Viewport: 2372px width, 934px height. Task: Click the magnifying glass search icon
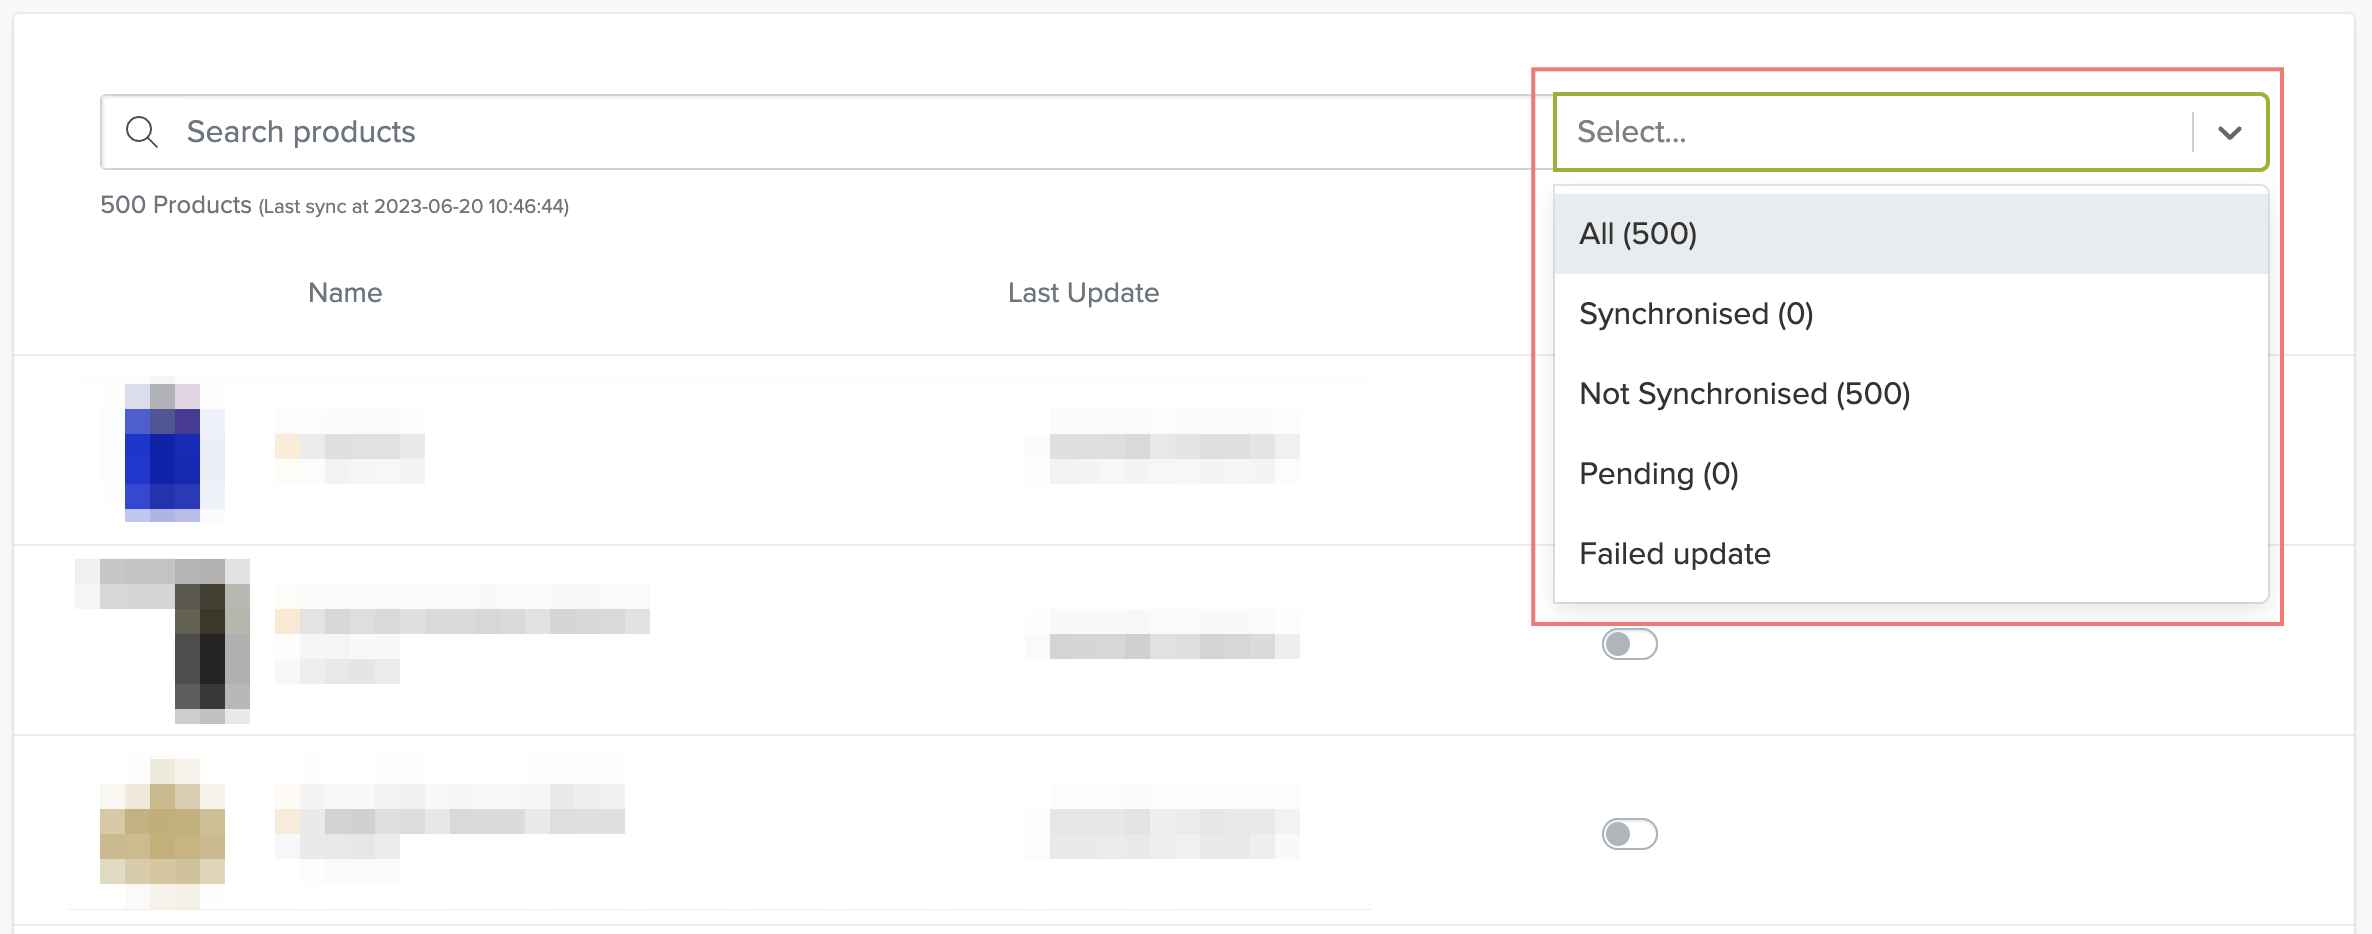pos(141,132)
